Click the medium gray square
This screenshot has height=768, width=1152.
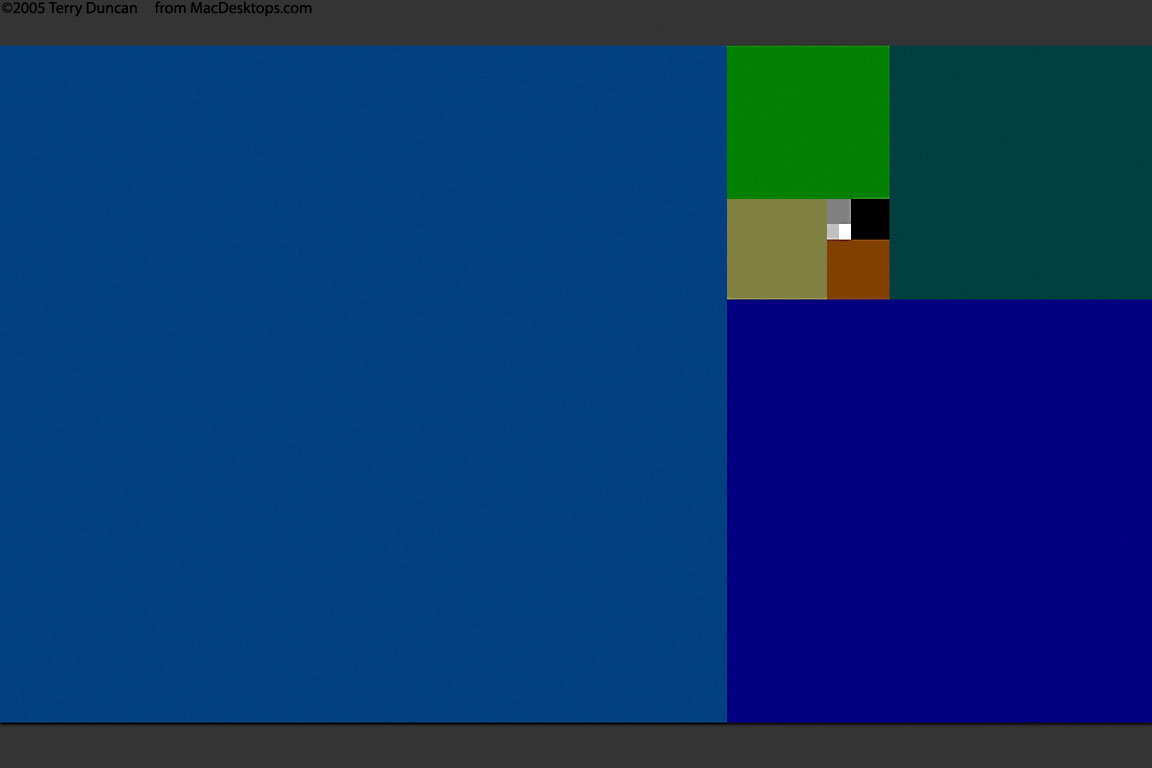(838, 211)
